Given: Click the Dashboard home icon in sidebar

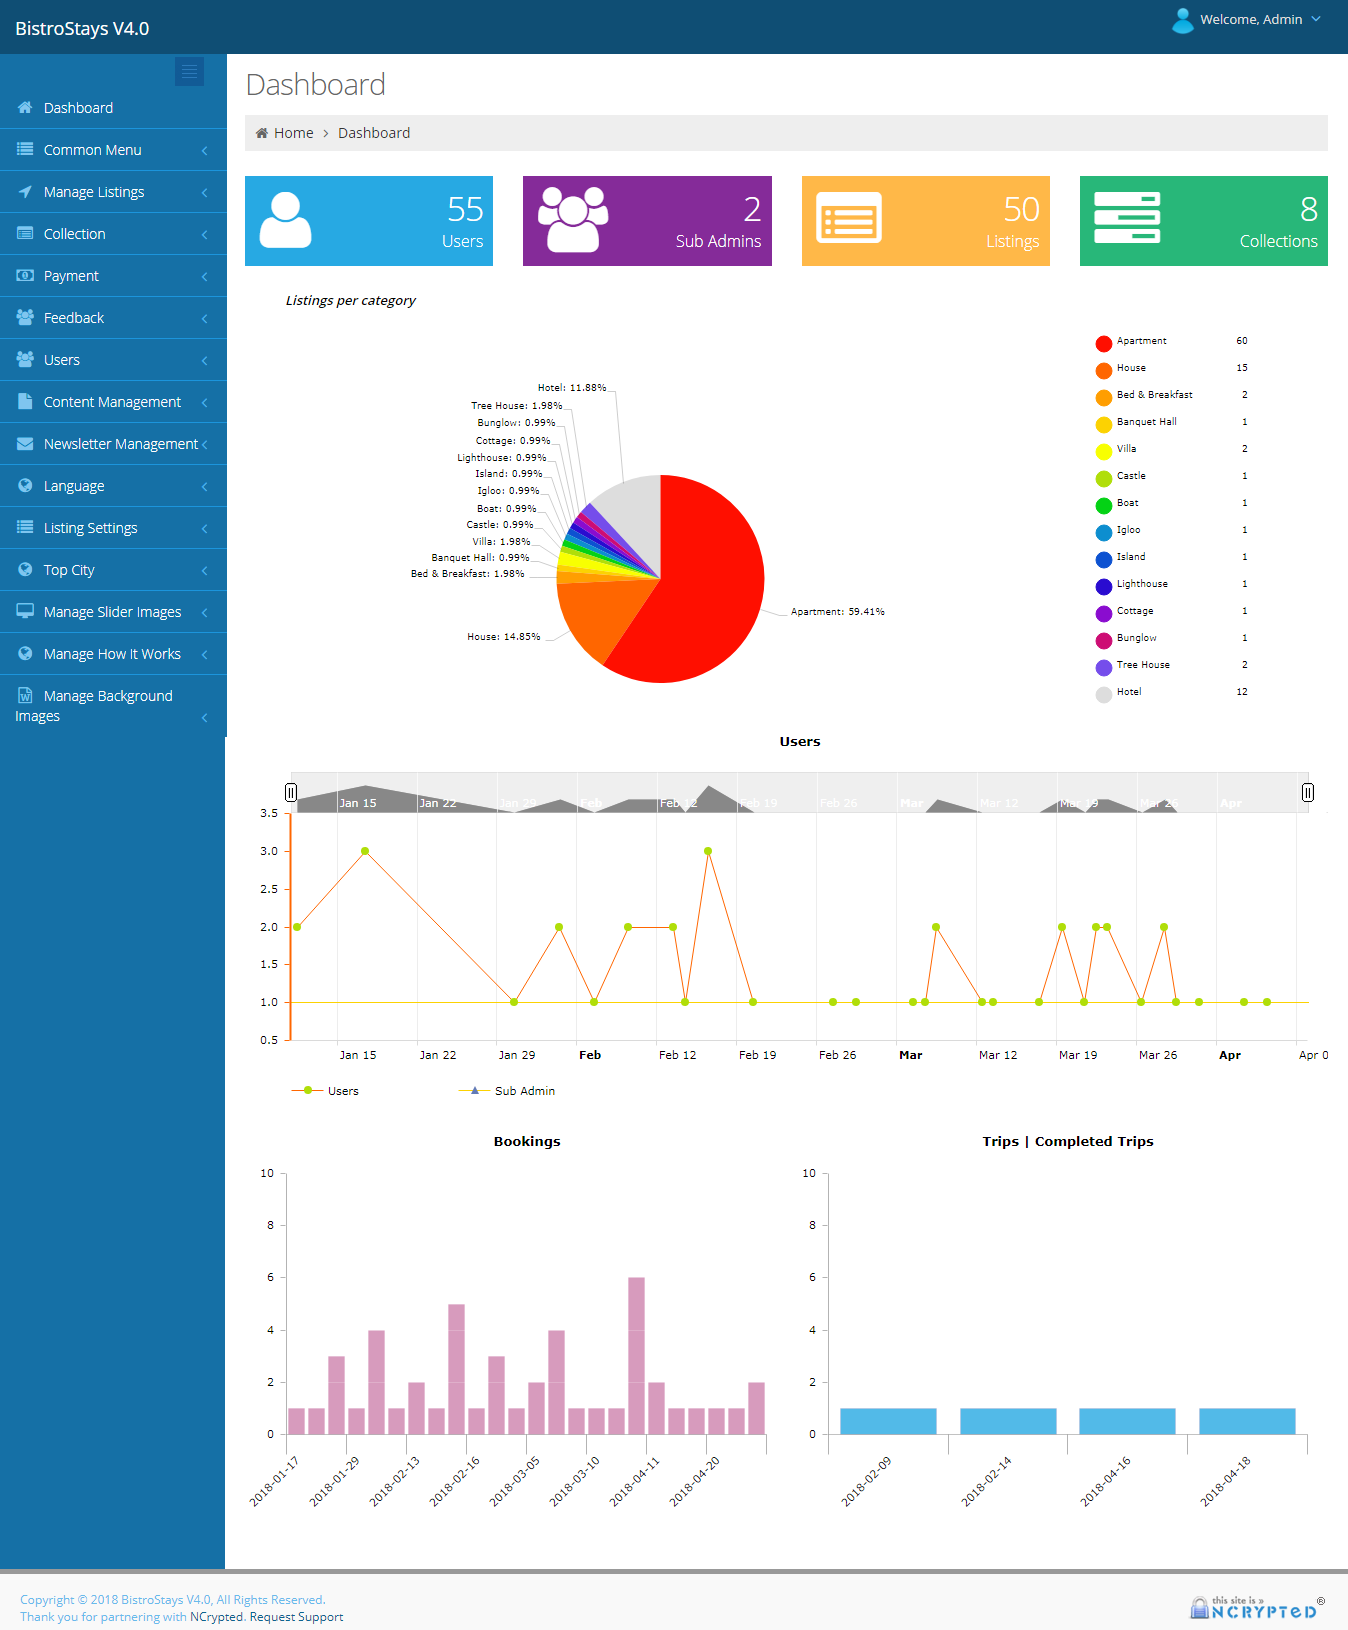Looking at the screenshot, I should pyautogui.click(x=25, y=107).
